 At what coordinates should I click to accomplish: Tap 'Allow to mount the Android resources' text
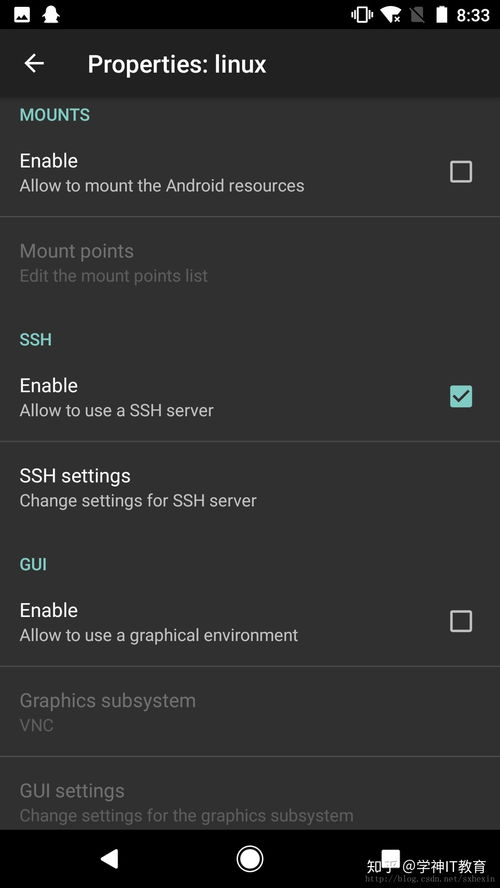click(162, 186)
